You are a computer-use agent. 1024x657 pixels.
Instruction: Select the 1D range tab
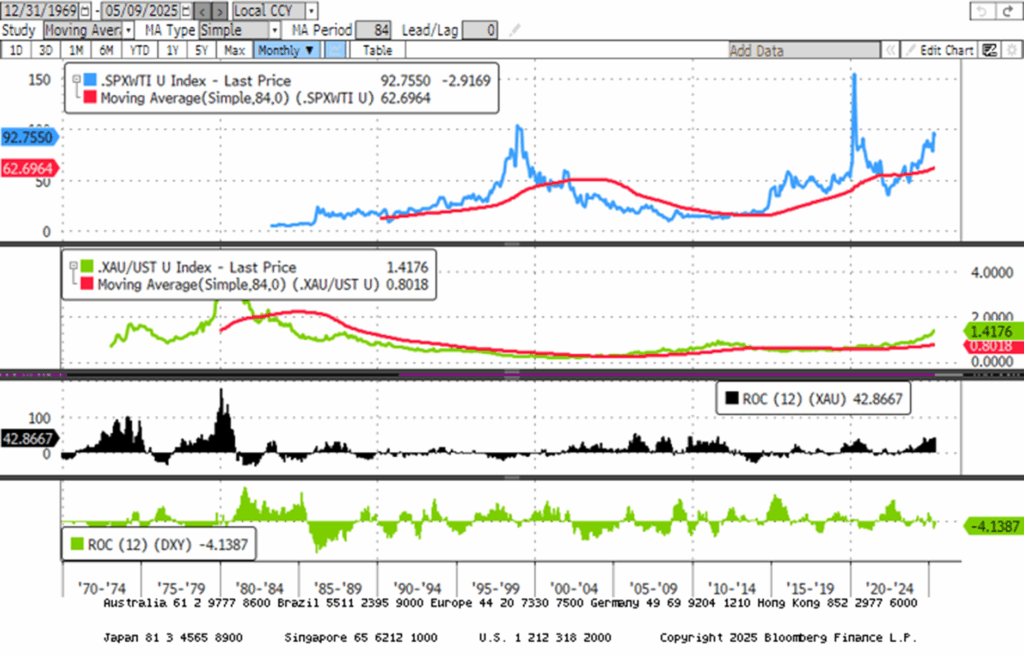[x=16, y=50]
